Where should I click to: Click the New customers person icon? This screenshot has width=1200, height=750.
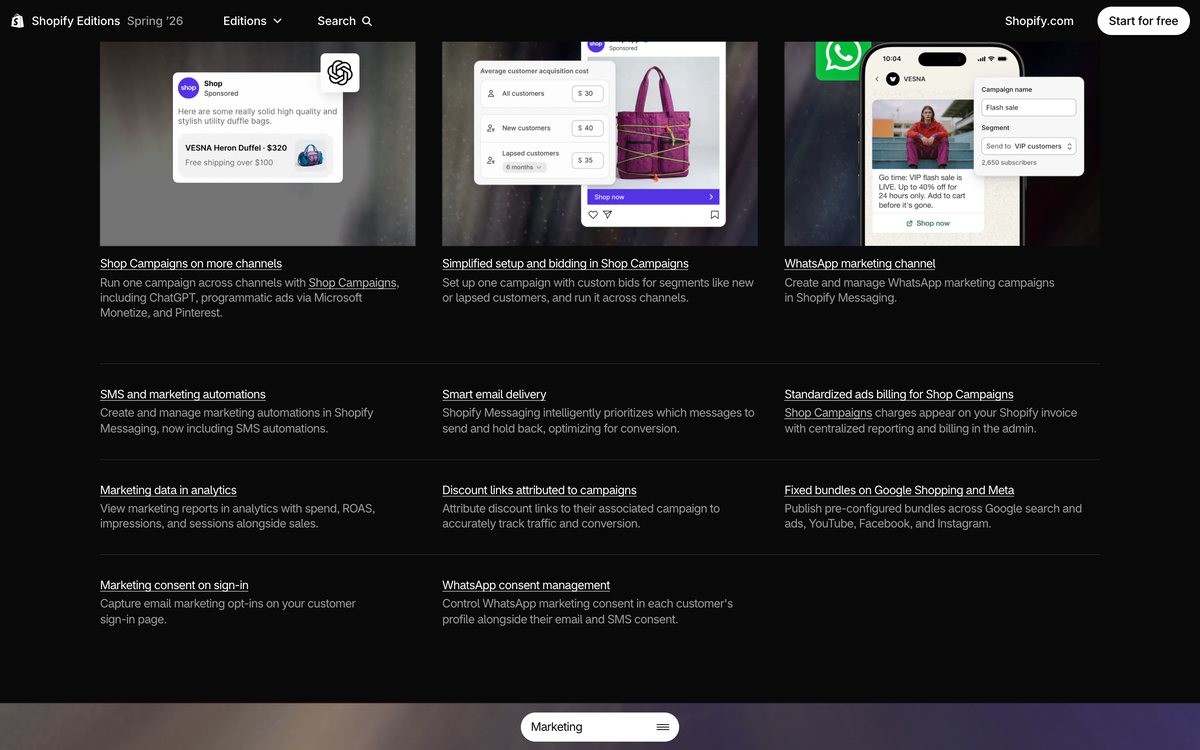pos(491,128)
